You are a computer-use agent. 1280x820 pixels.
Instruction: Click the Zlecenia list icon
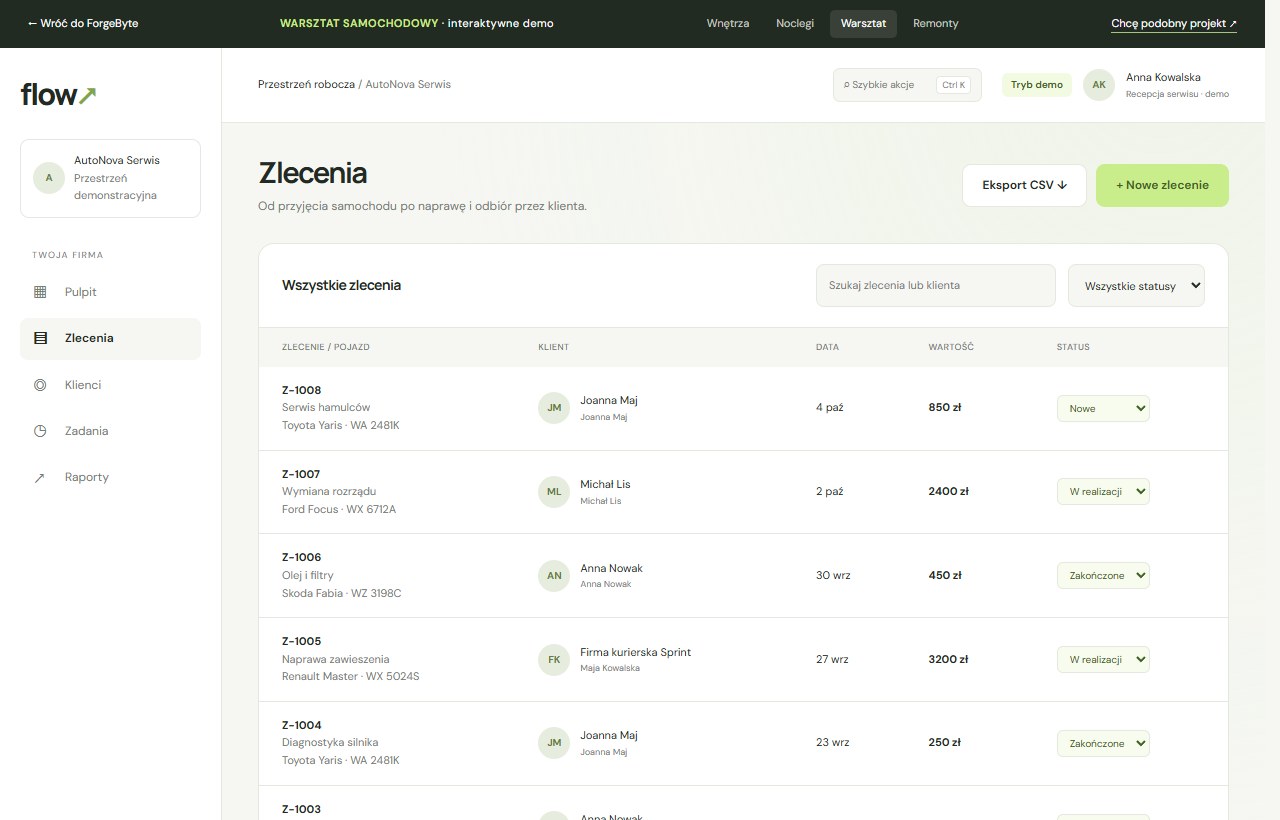click(40, 338)
